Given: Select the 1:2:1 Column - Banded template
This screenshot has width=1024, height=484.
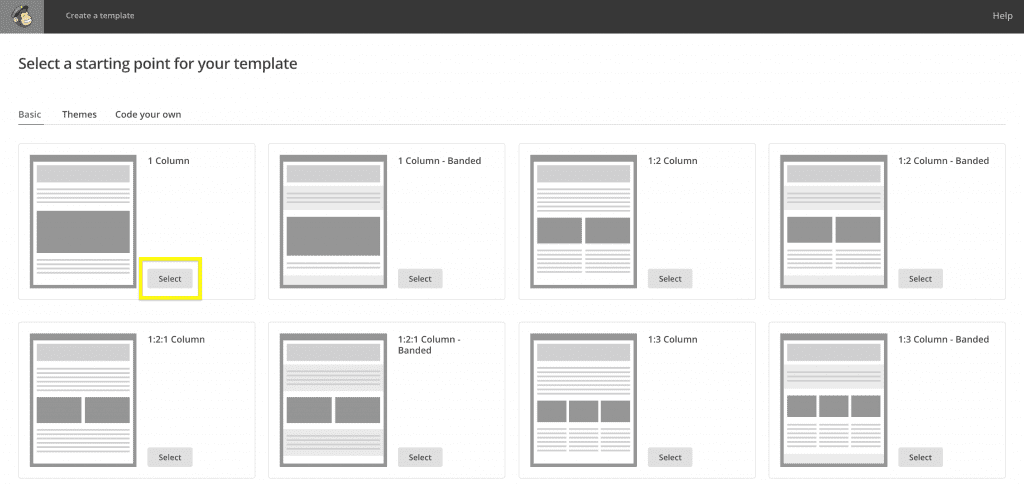Looking at the screenshot, I should tap(420, 457).
